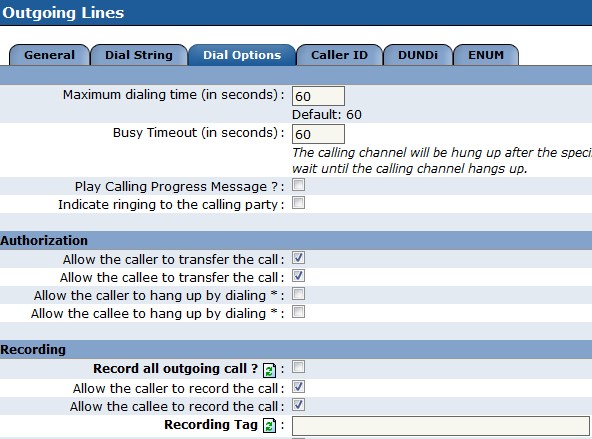This screenshot has height=439, width=592.
Task: Switch to the Dial String tab
Action: [139, 55]
